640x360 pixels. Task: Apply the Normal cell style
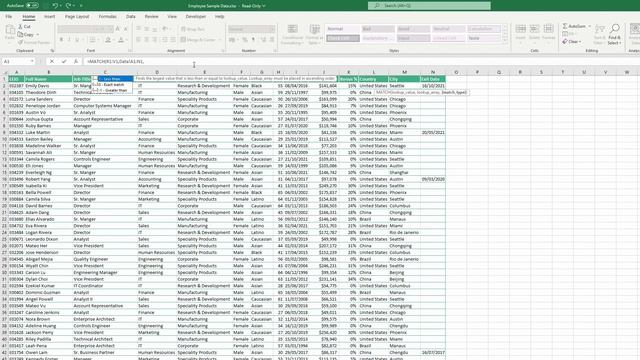point(342,29)
